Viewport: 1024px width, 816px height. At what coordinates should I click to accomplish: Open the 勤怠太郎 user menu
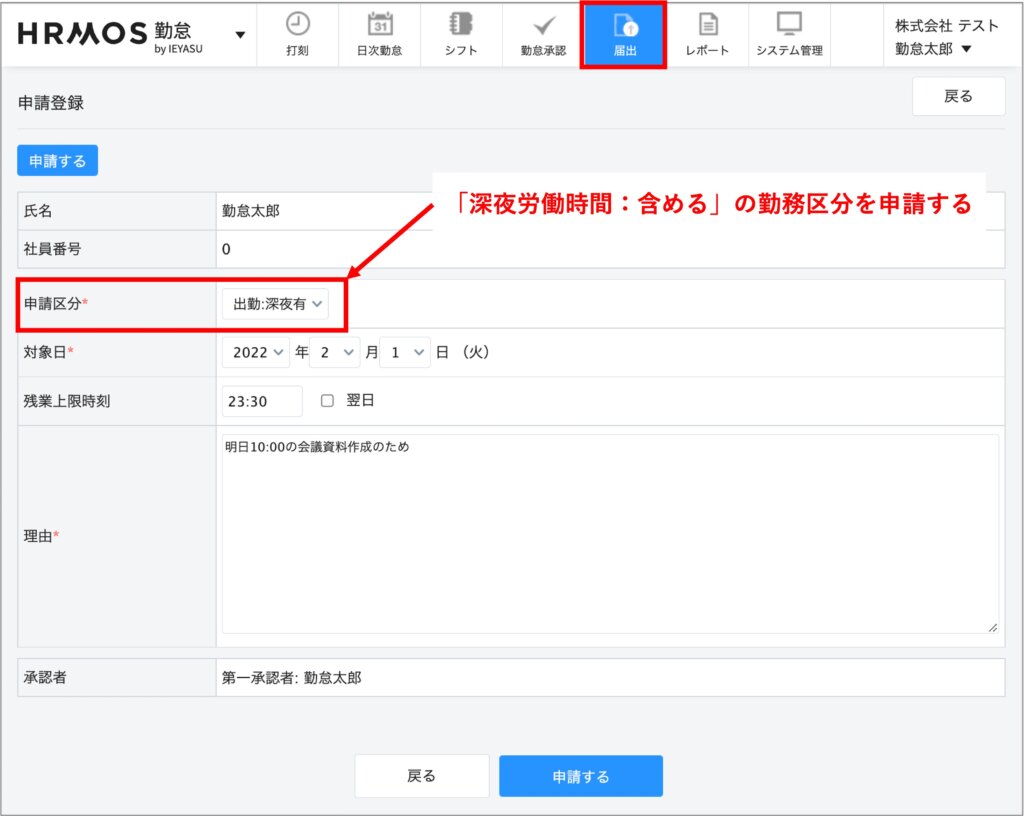(x=932, y=49)
